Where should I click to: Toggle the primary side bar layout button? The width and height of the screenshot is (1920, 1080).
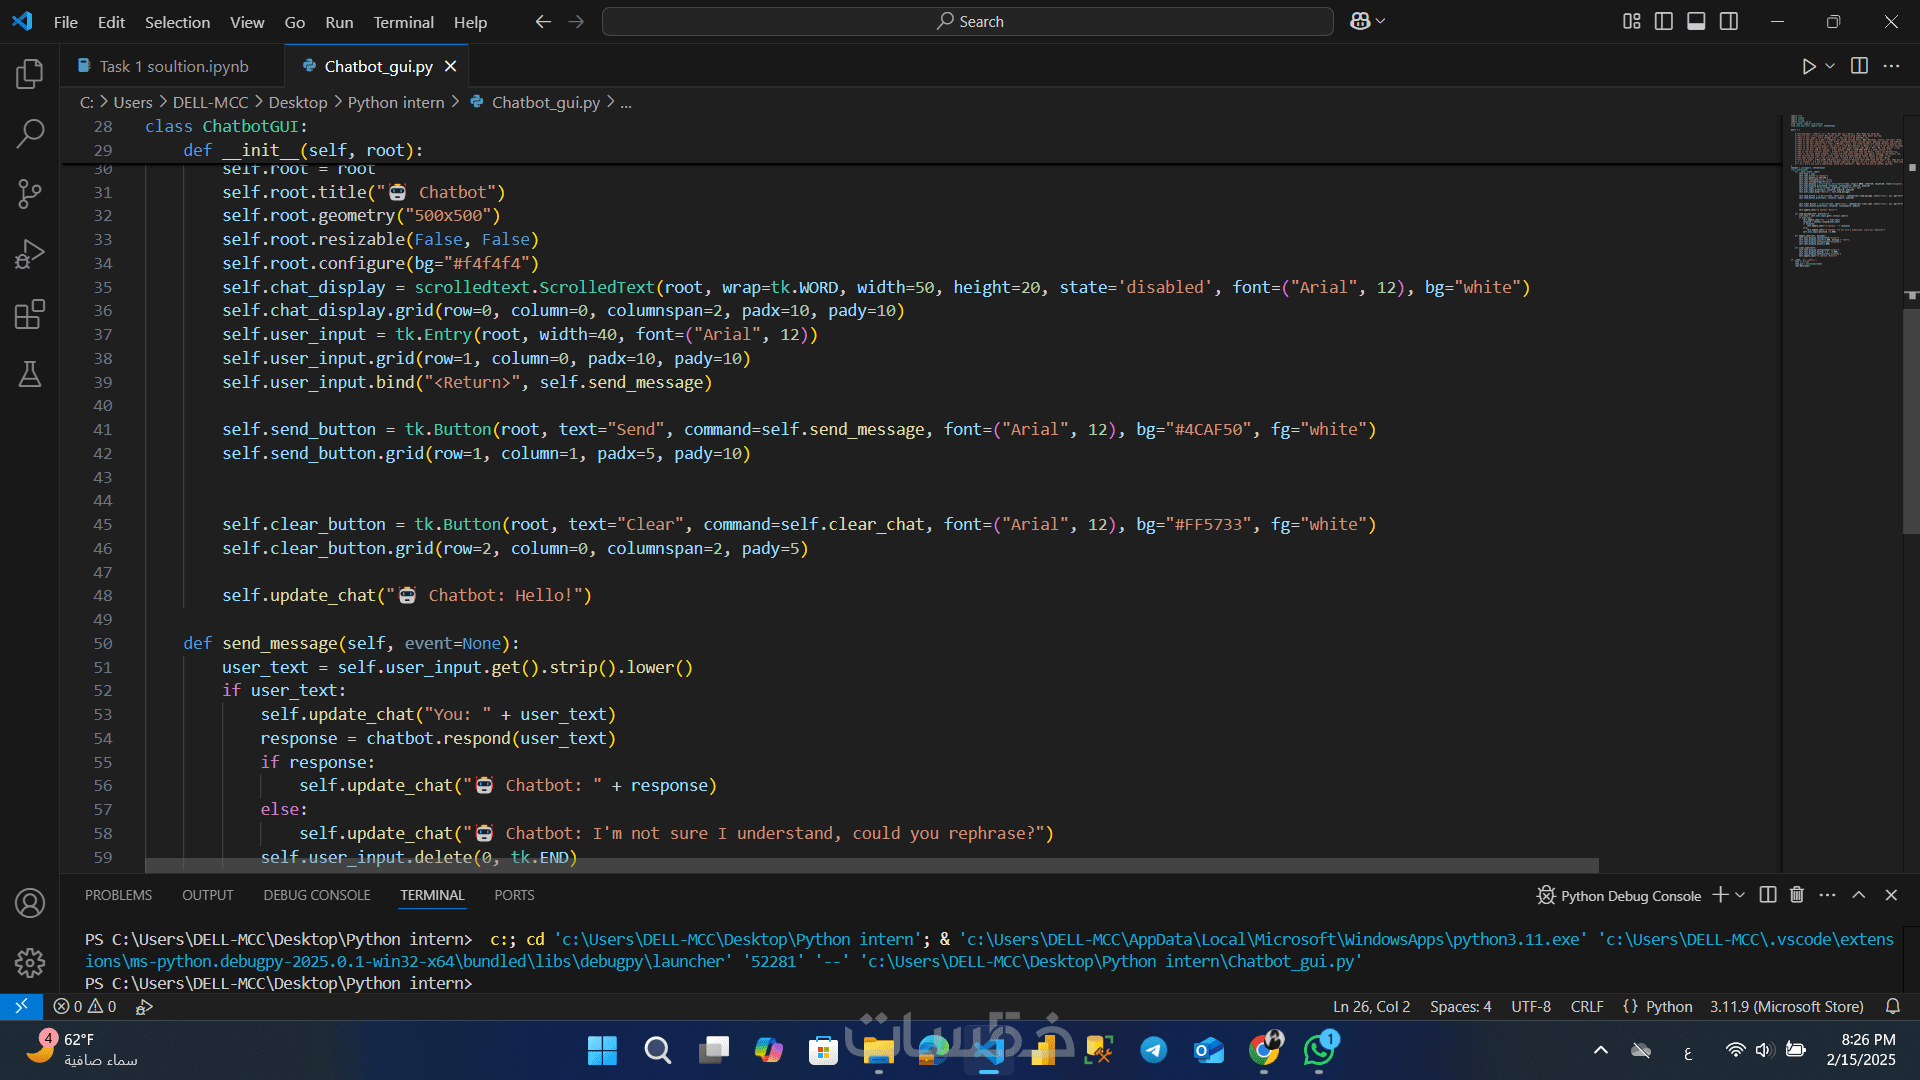(1664, 21)
